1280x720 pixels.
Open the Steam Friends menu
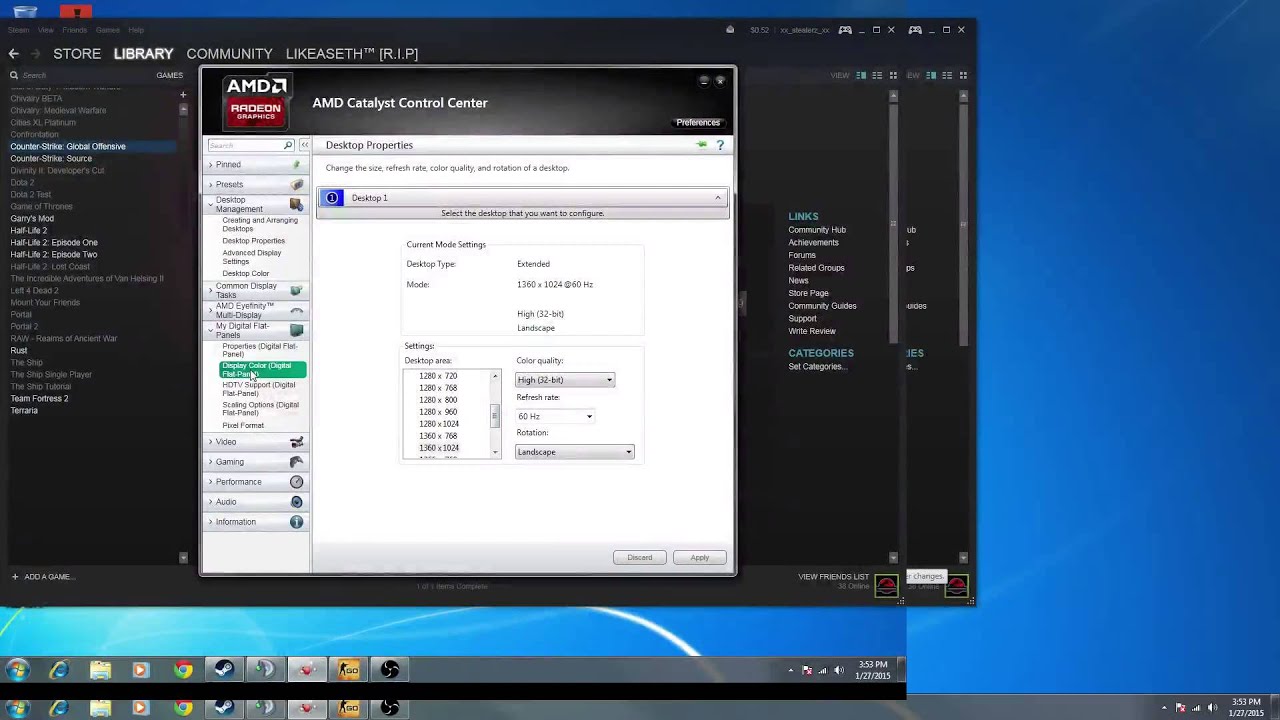[x=75, y=30]
